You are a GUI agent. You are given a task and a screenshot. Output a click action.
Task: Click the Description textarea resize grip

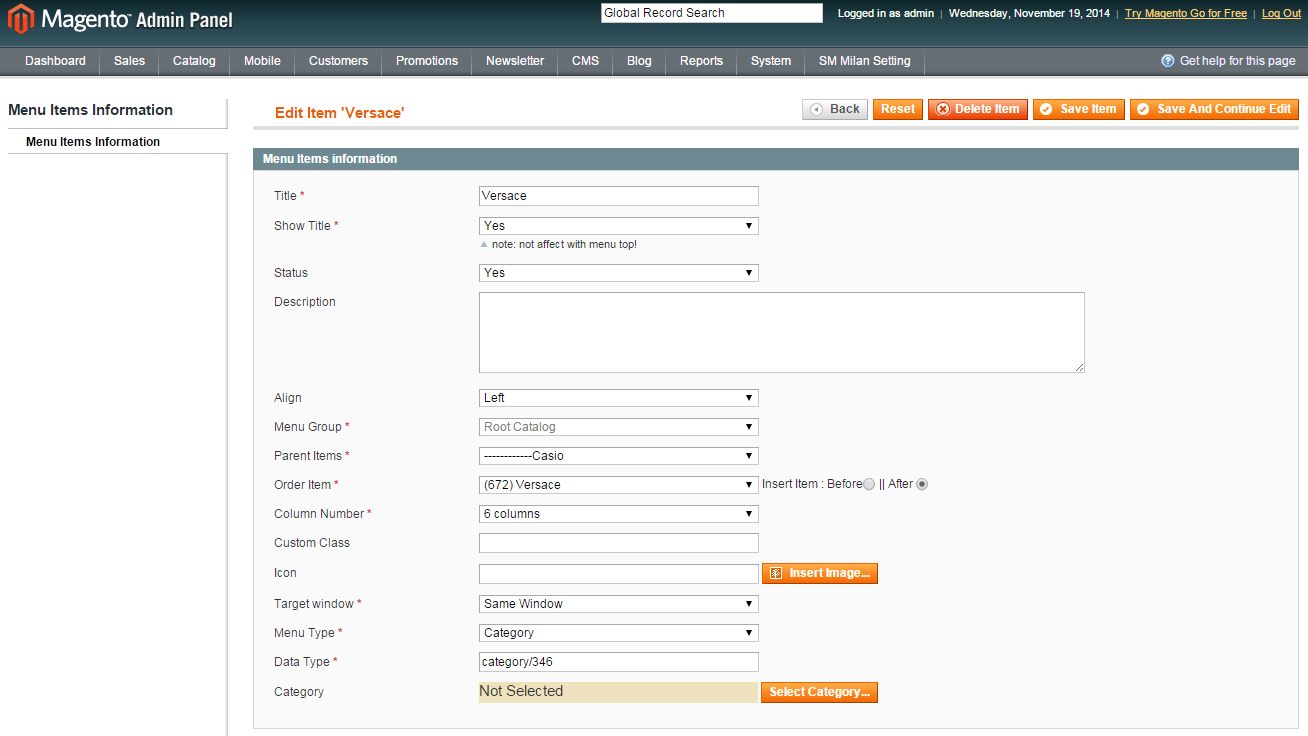pos(1079,367)
